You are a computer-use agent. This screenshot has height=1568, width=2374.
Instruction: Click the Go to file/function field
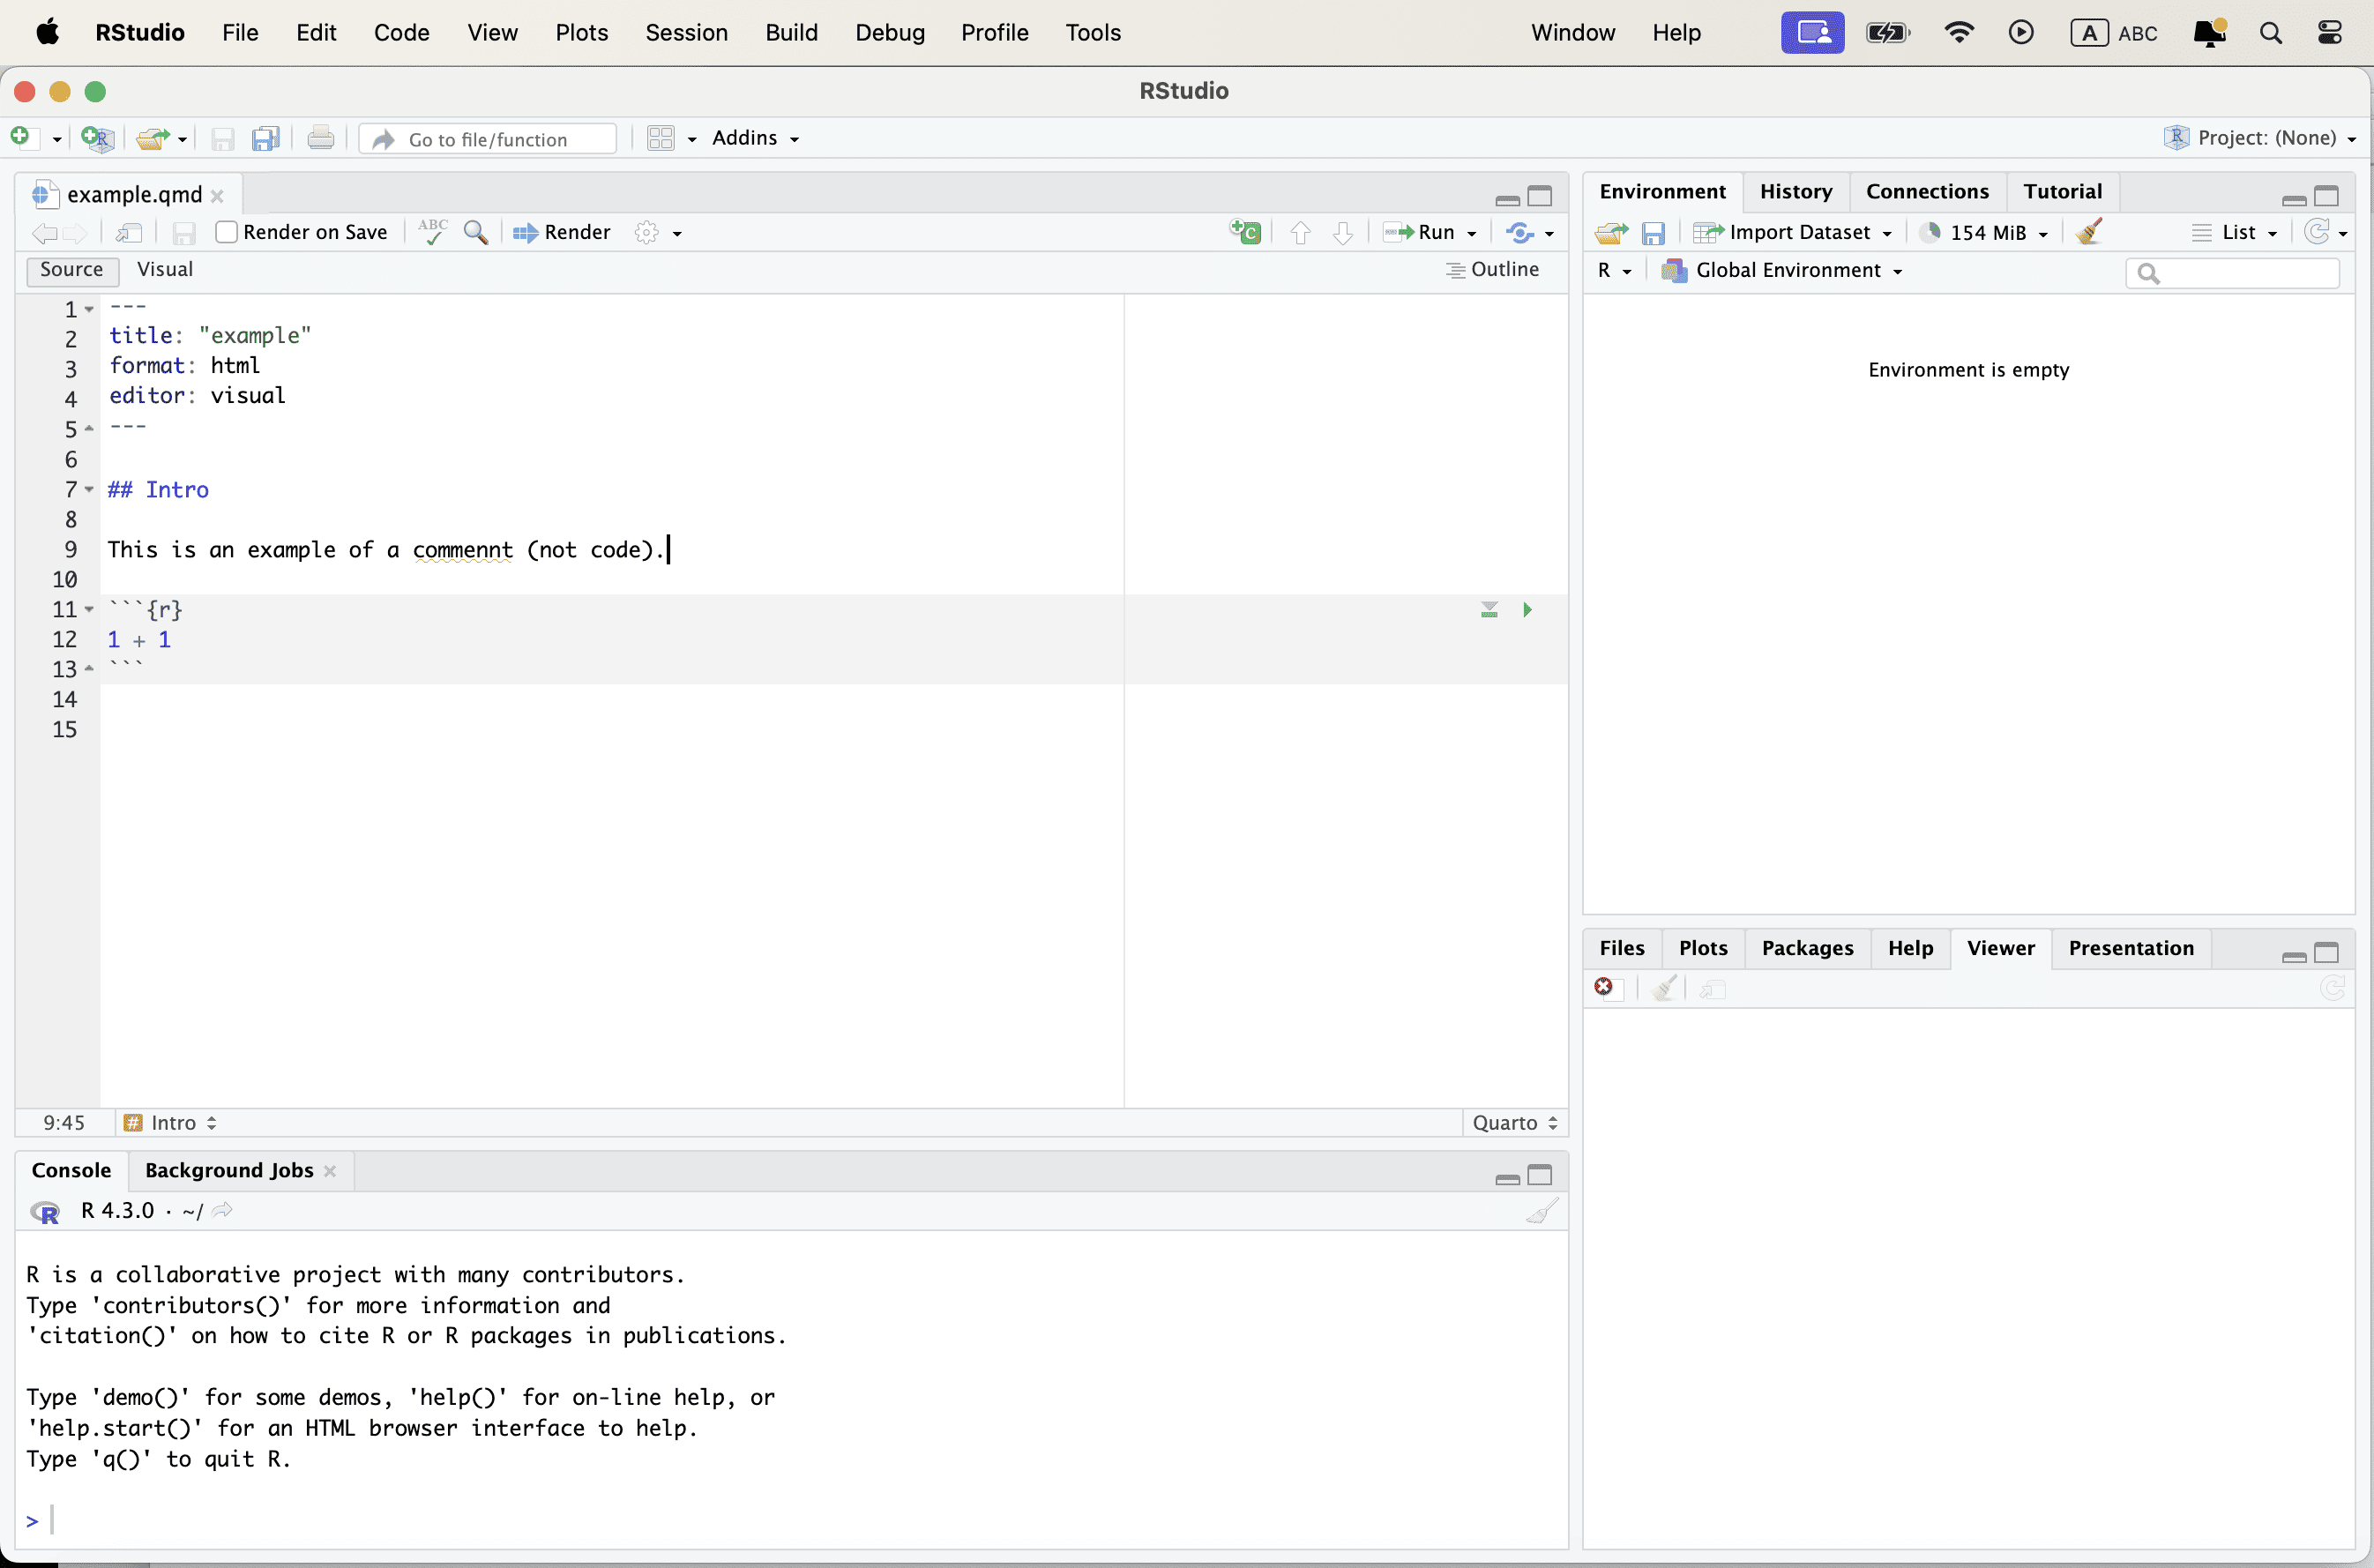point(488,139)
